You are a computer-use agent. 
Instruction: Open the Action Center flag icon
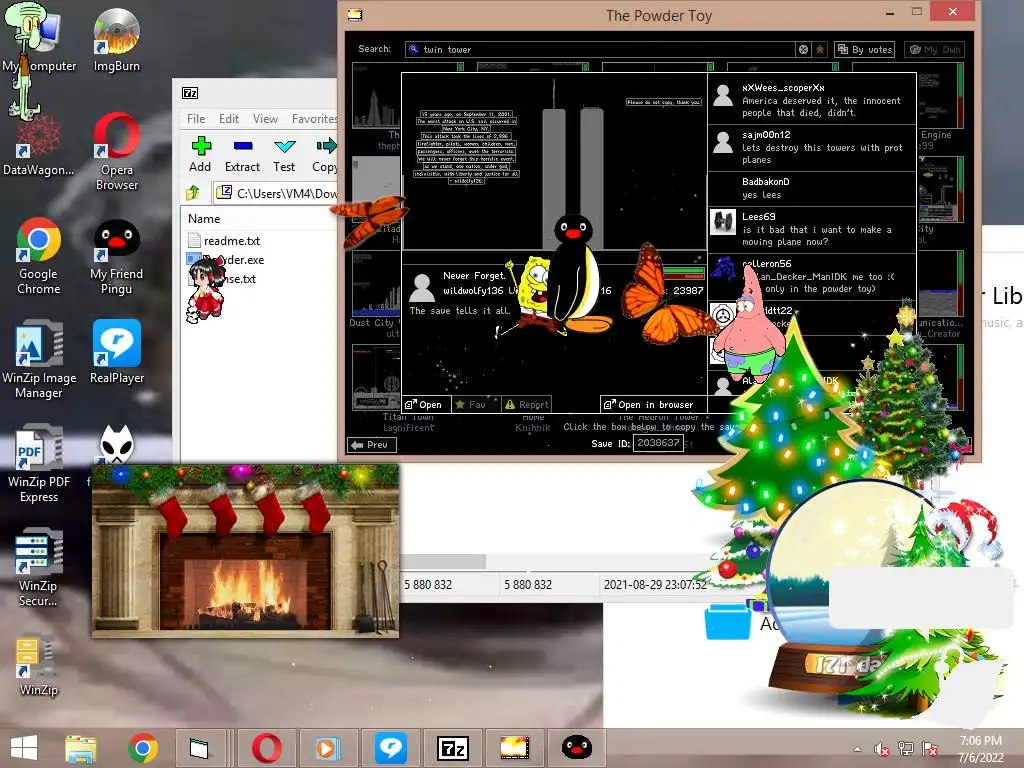click(930, 749)
